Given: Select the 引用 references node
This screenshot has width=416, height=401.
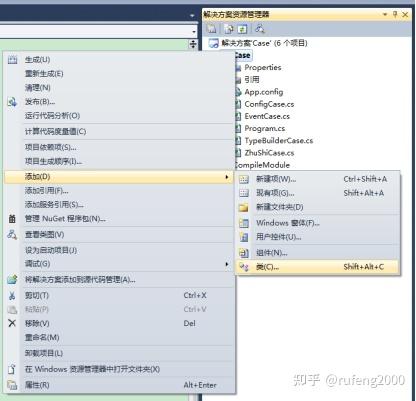Looking at the screenshot, I should pyautogui.click(x=252, y=80).
